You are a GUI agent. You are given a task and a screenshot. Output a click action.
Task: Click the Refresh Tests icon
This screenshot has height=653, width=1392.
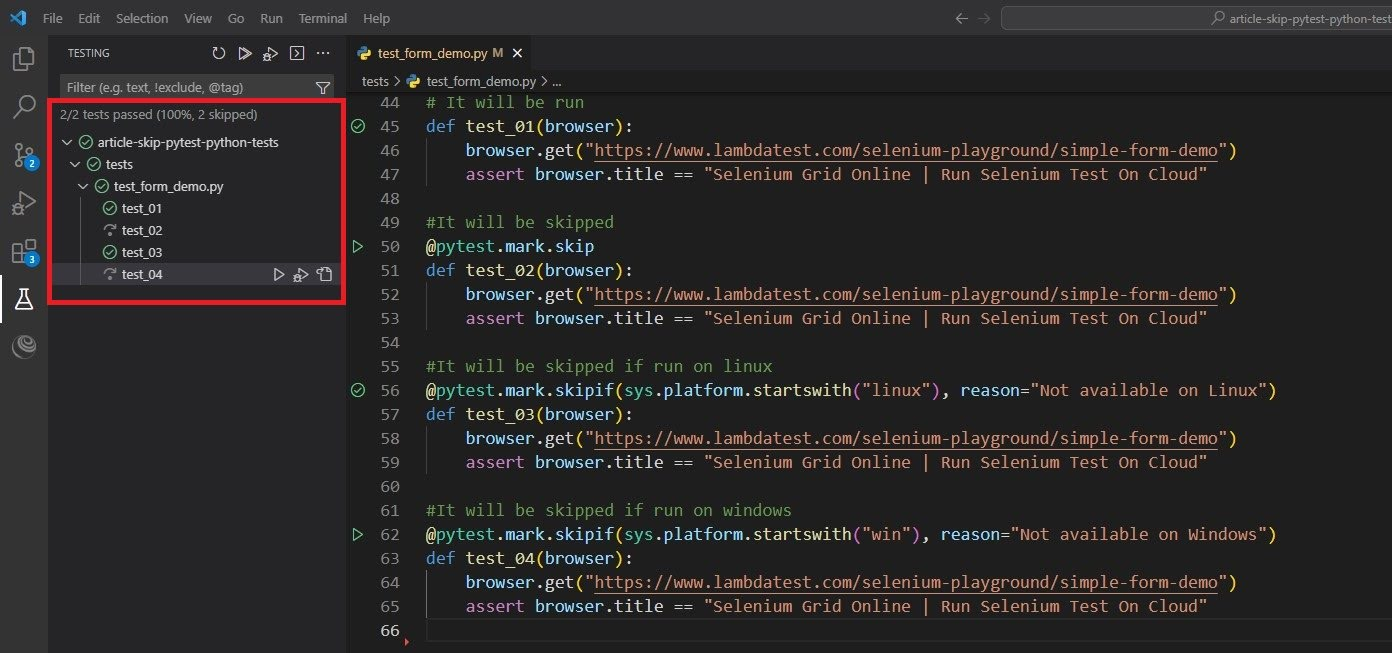(x=219, y=53)
